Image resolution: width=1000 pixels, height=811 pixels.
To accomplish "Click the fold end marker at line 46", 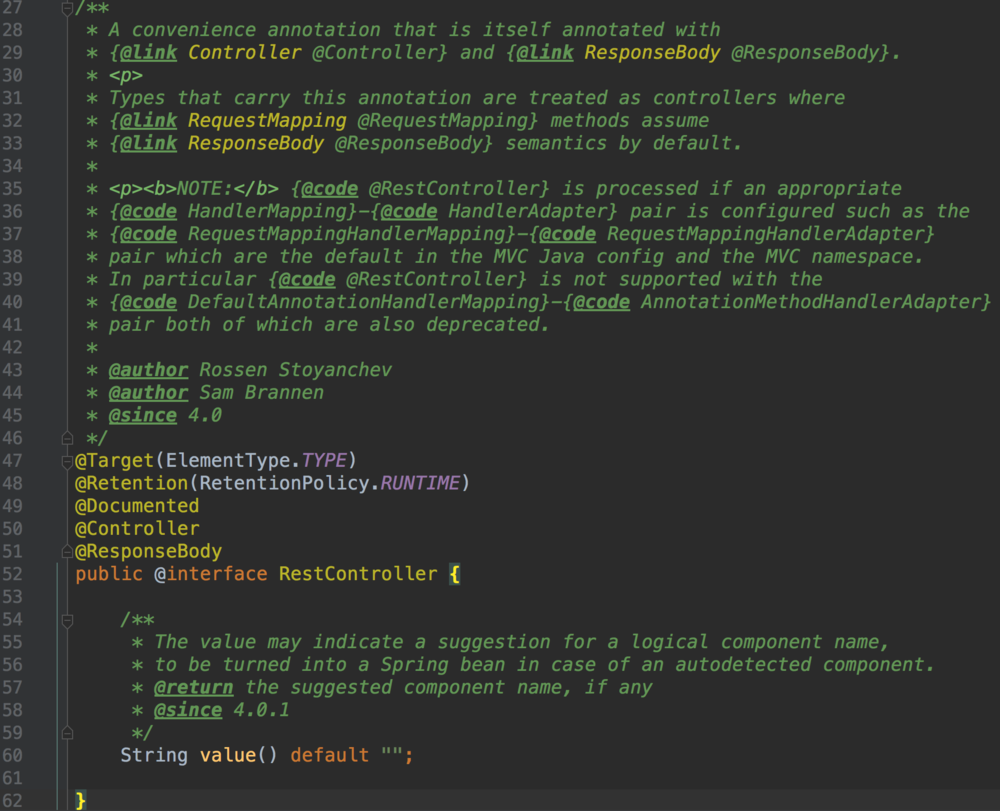I will pos(67,438).
